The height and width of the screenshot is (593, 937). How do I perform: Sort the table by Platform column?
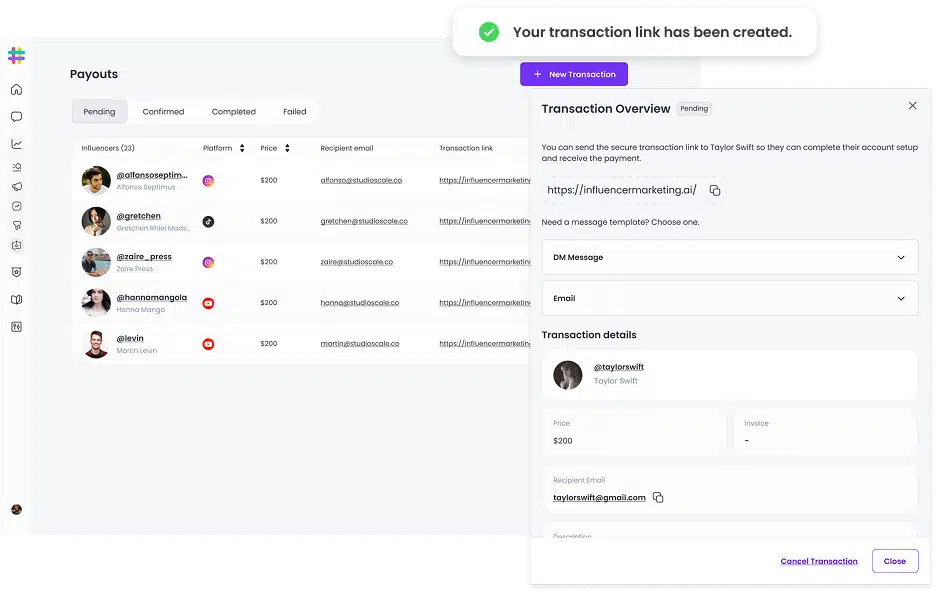tap(242, 148)
